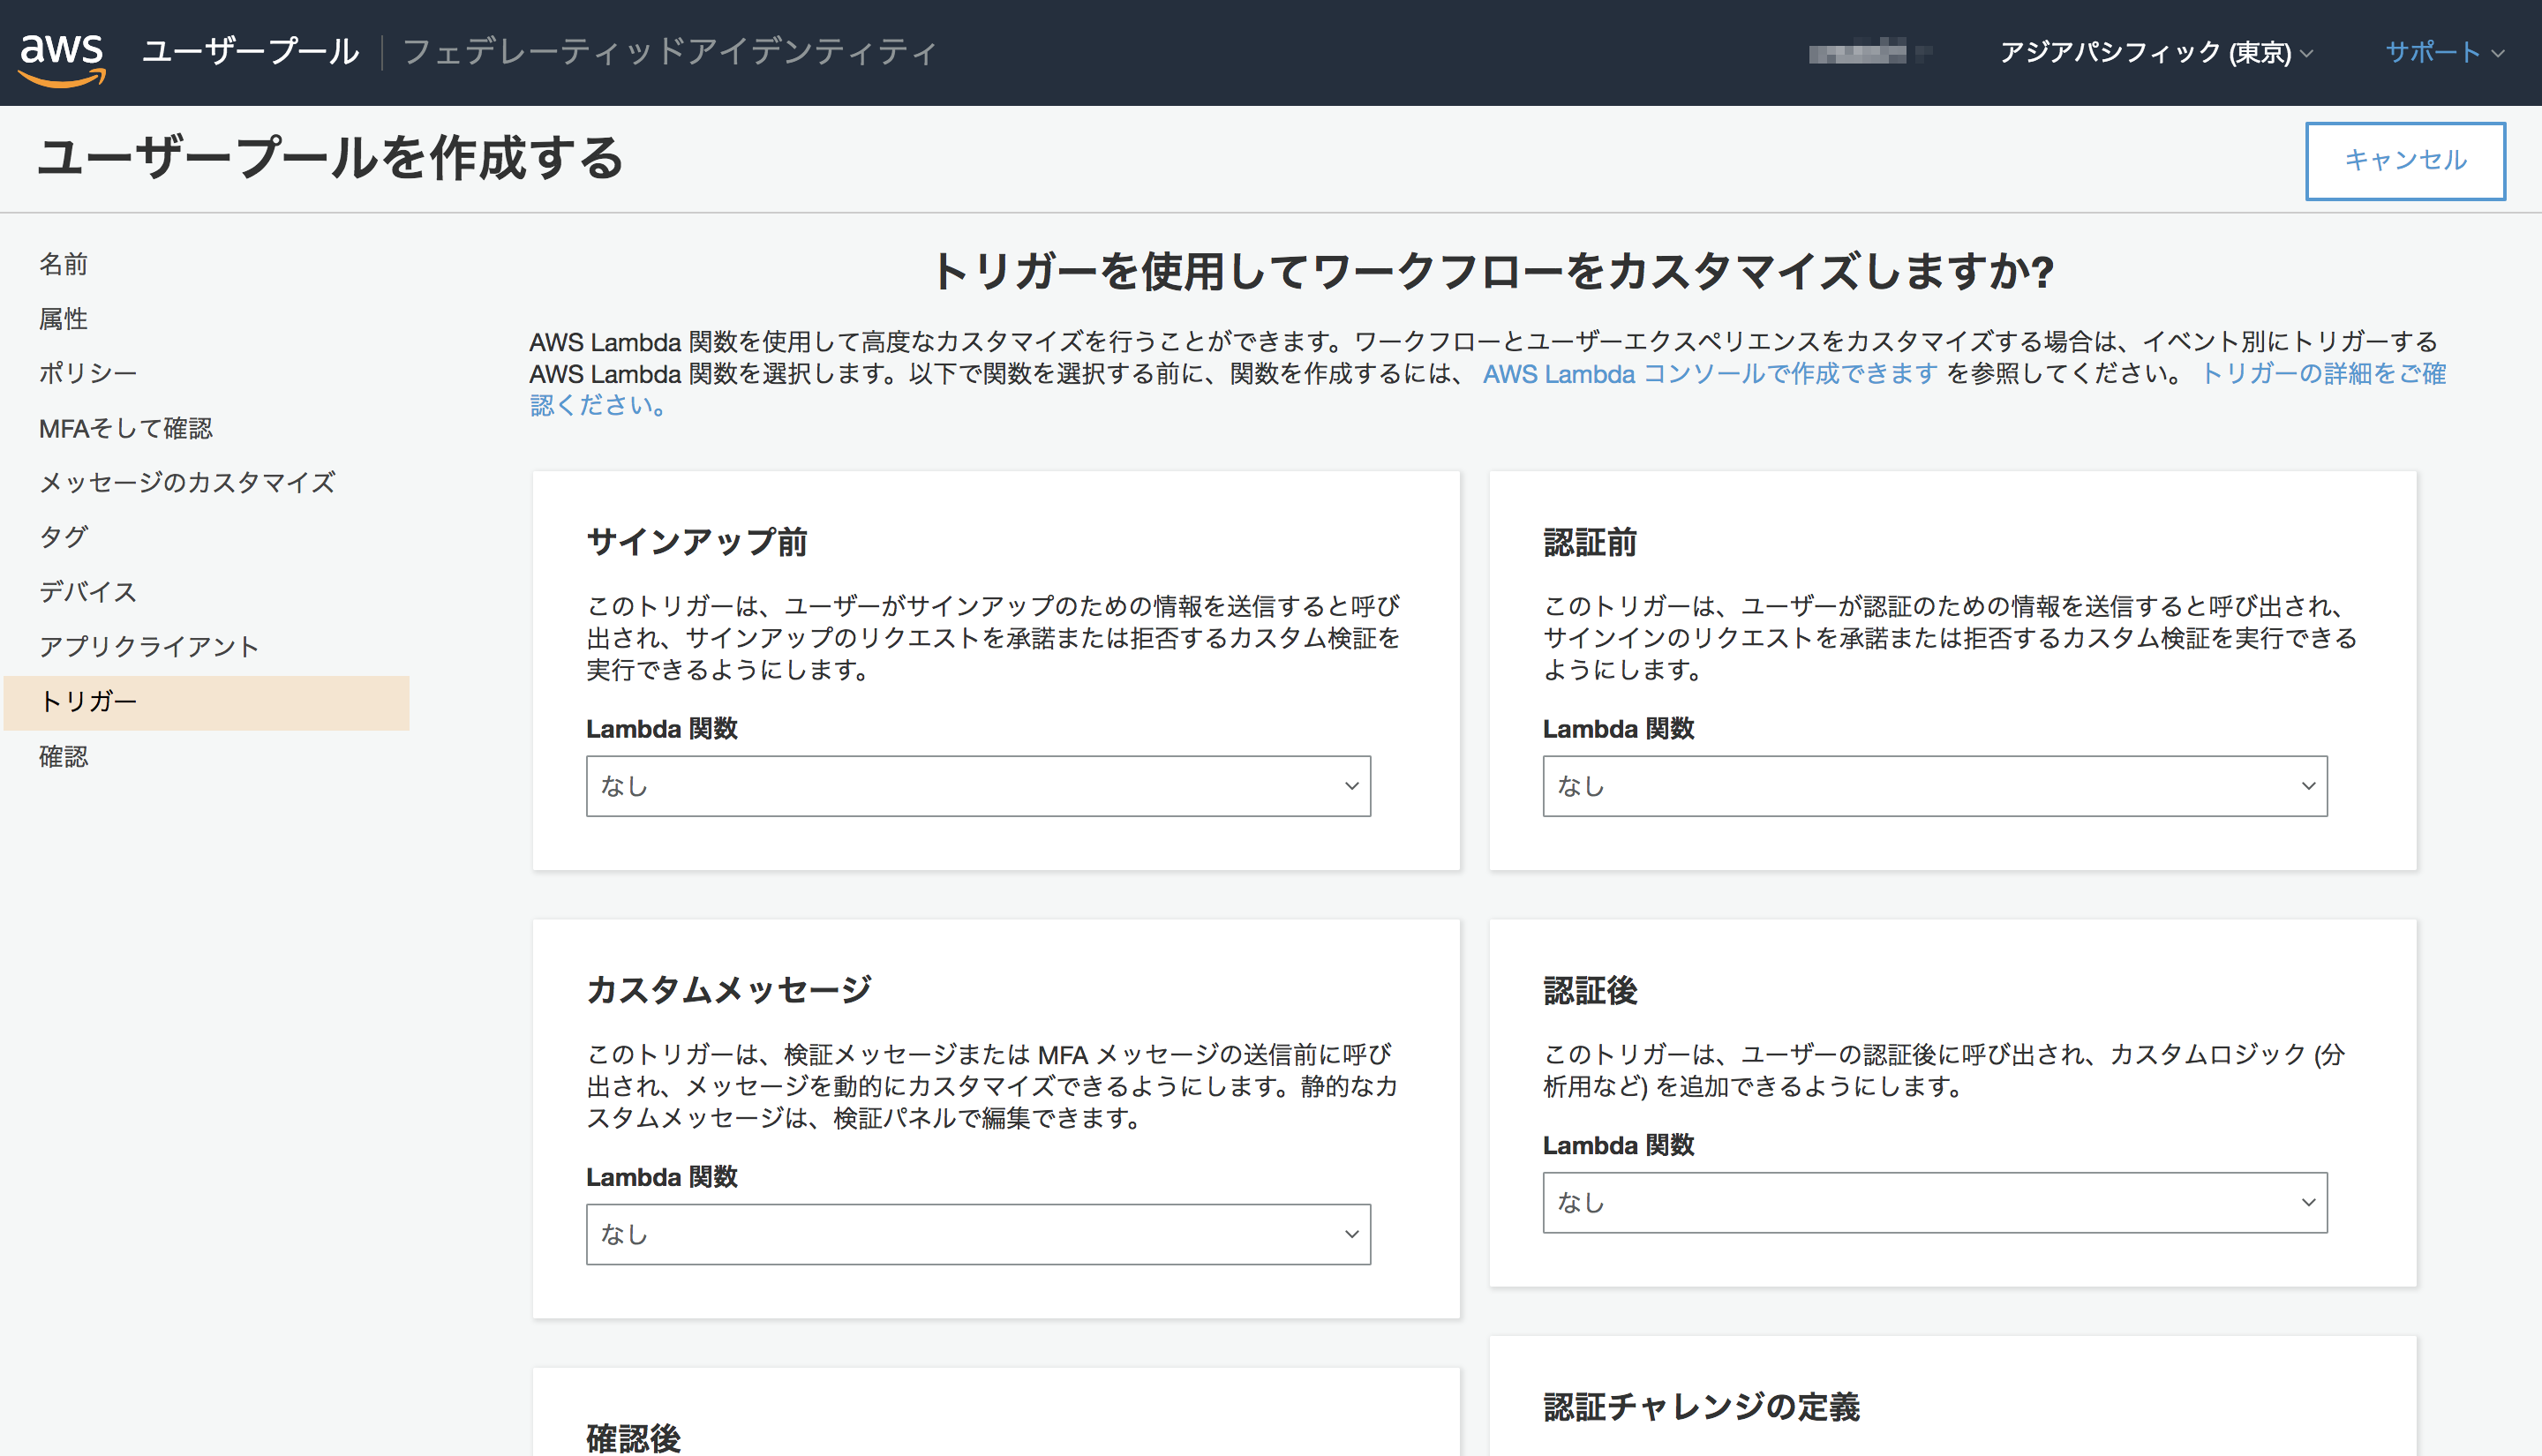Click the 認証チャレンジの定義 heading
Image resolution: width=2542 pixels, height=1456 pixels.
pyautogui.click(x=1701, y=1407)
